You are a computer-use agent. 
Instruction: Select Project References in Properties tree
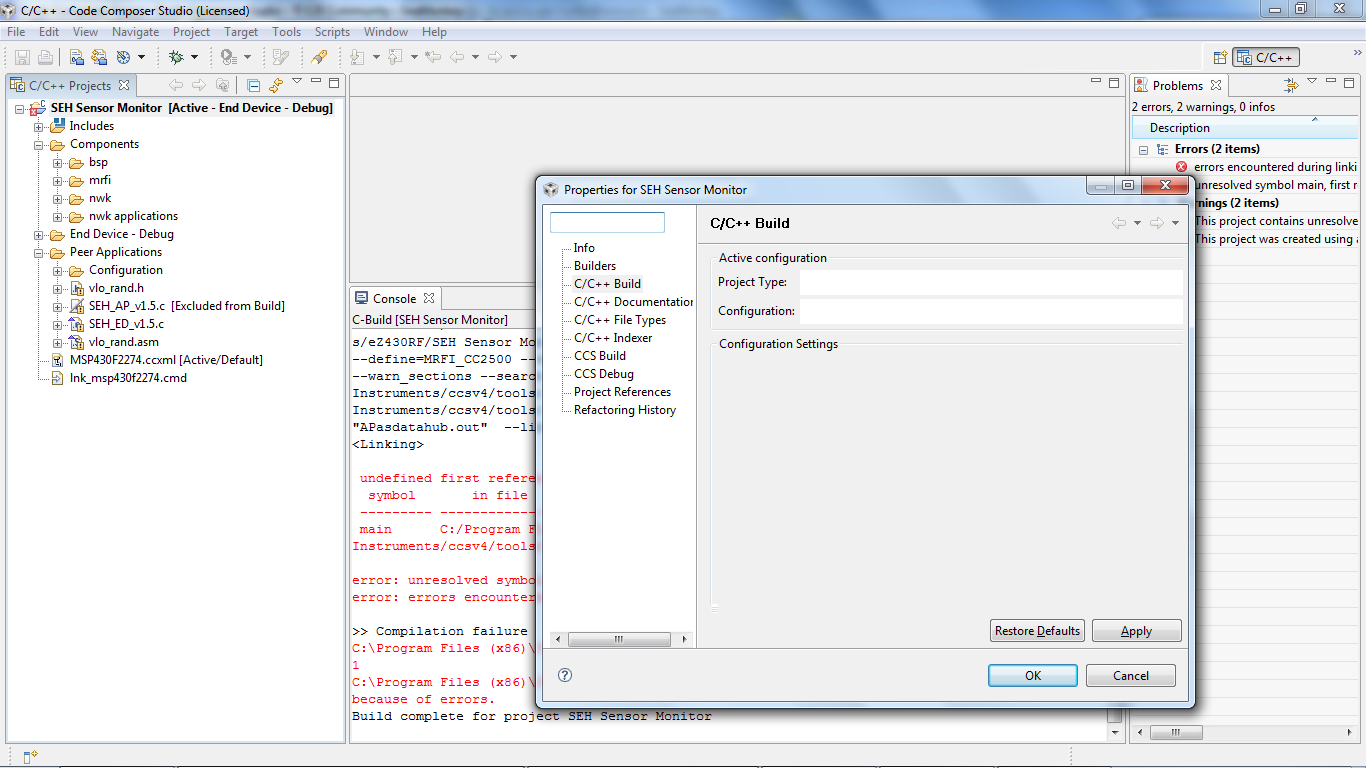pos(622,392)
